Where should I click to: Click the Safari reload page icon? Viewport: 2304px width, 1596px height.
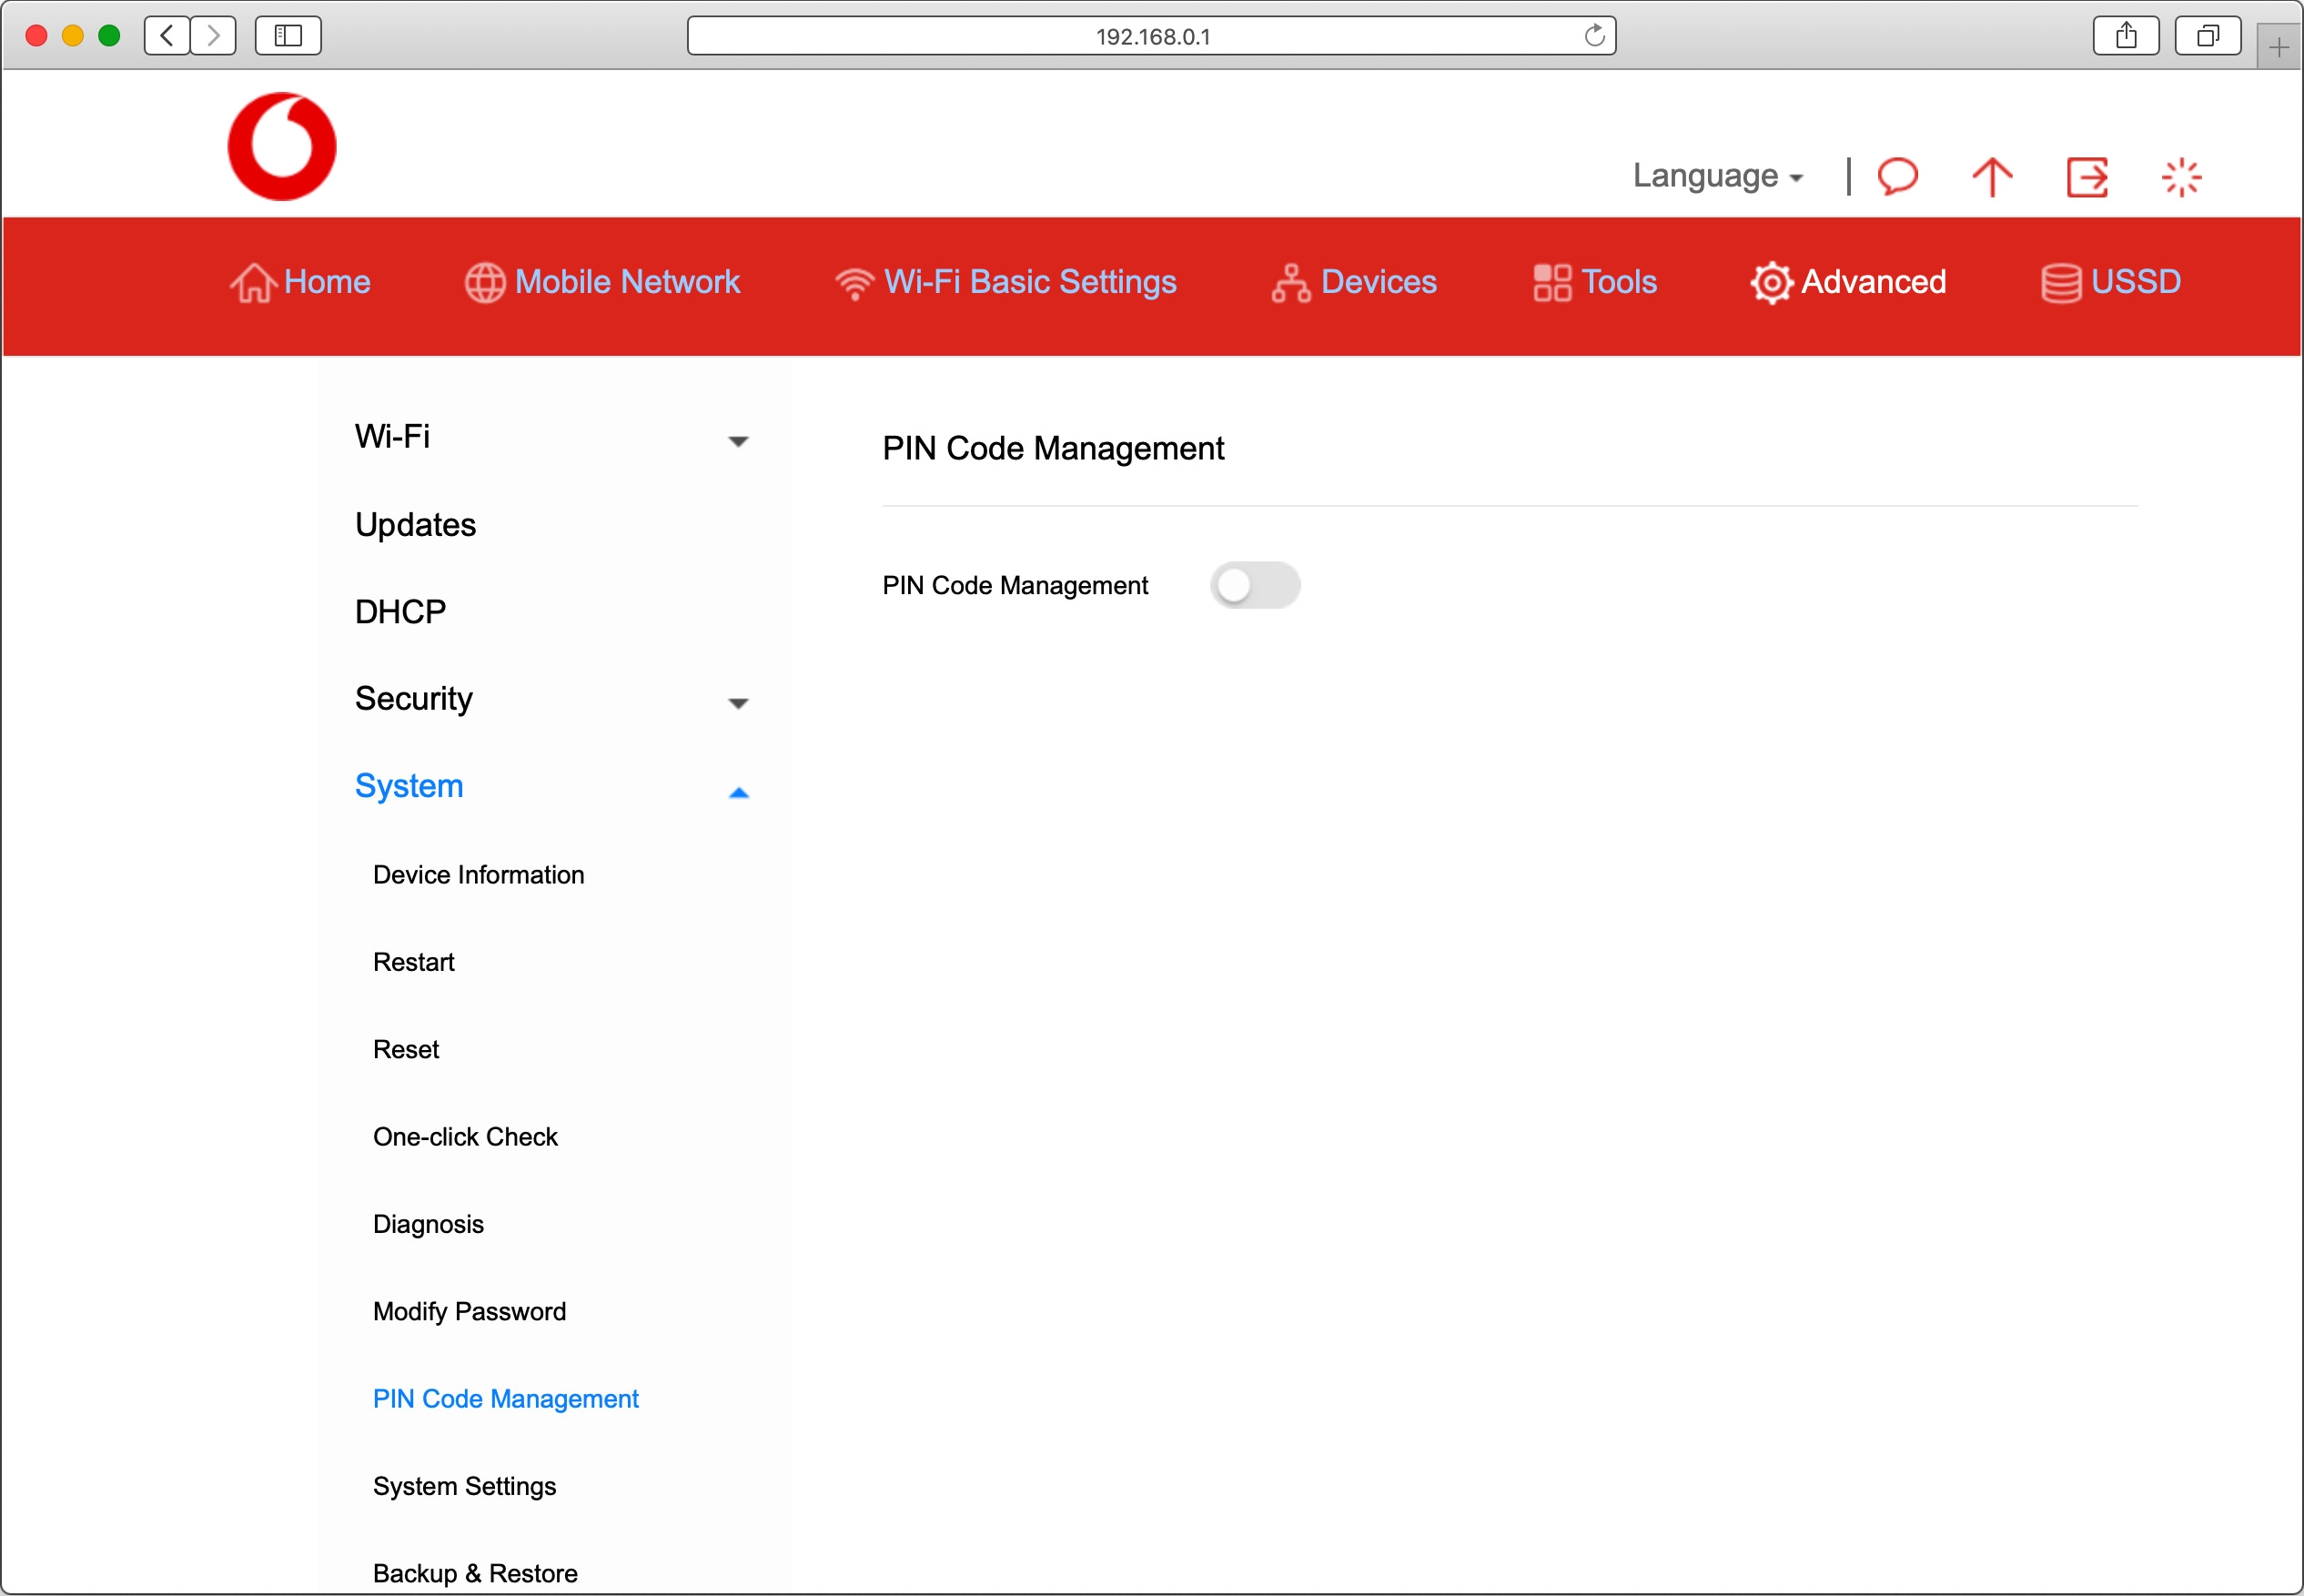[1594, 36]
